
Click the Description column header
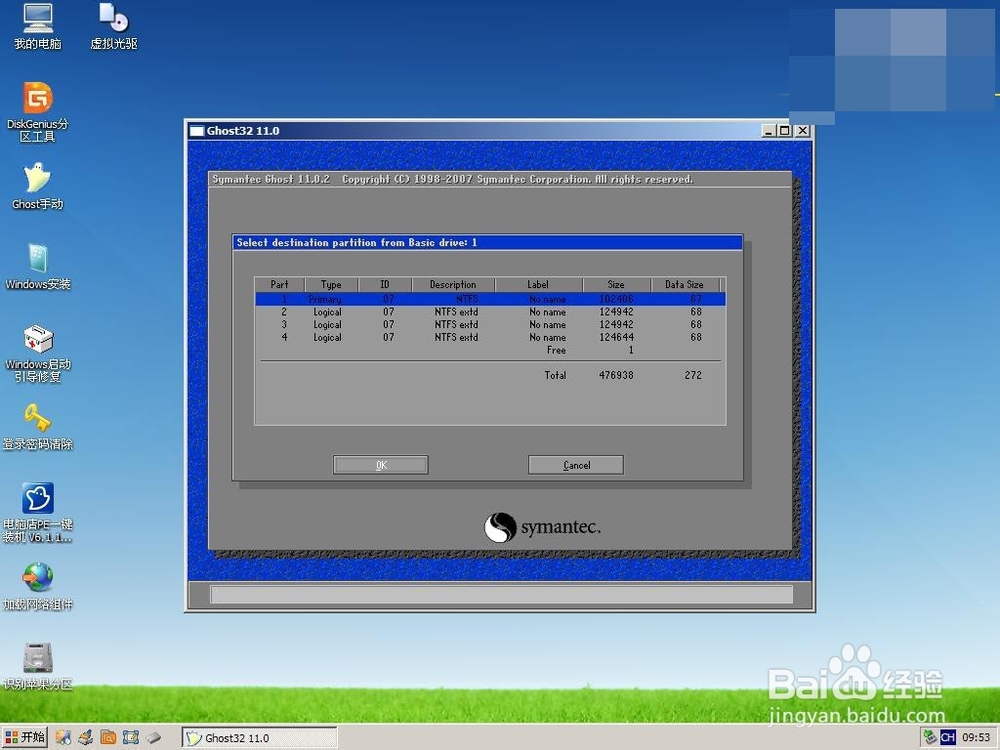(453, 284)
